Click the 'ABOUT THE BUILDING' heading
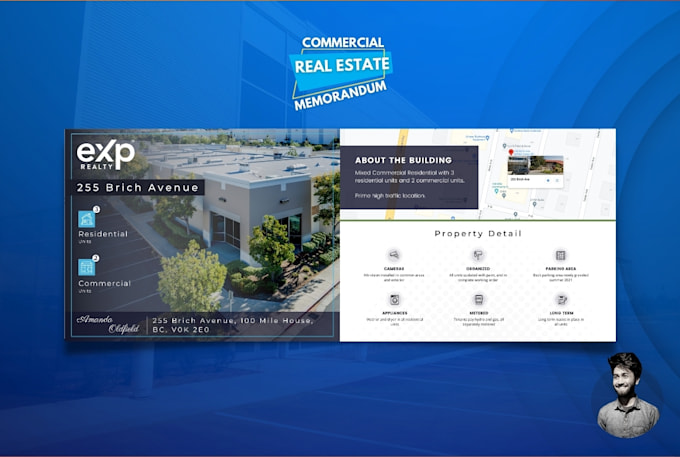The image size is (680, 457). [403, 160]
